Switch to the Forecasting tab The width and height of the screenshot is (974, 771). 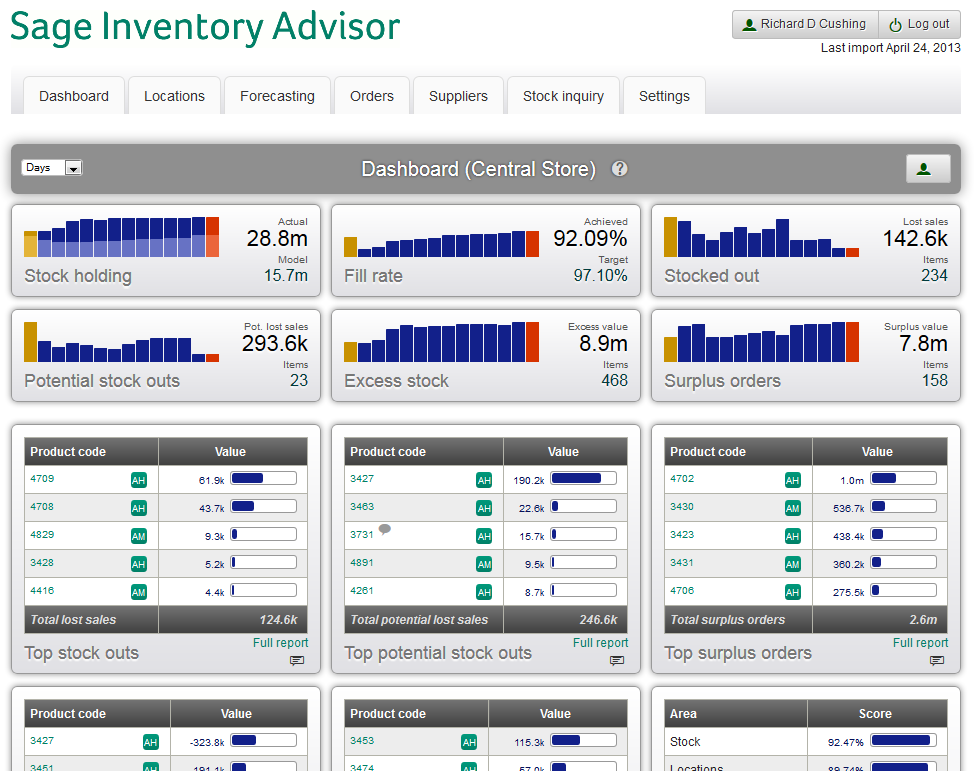(x=277, y=96)
